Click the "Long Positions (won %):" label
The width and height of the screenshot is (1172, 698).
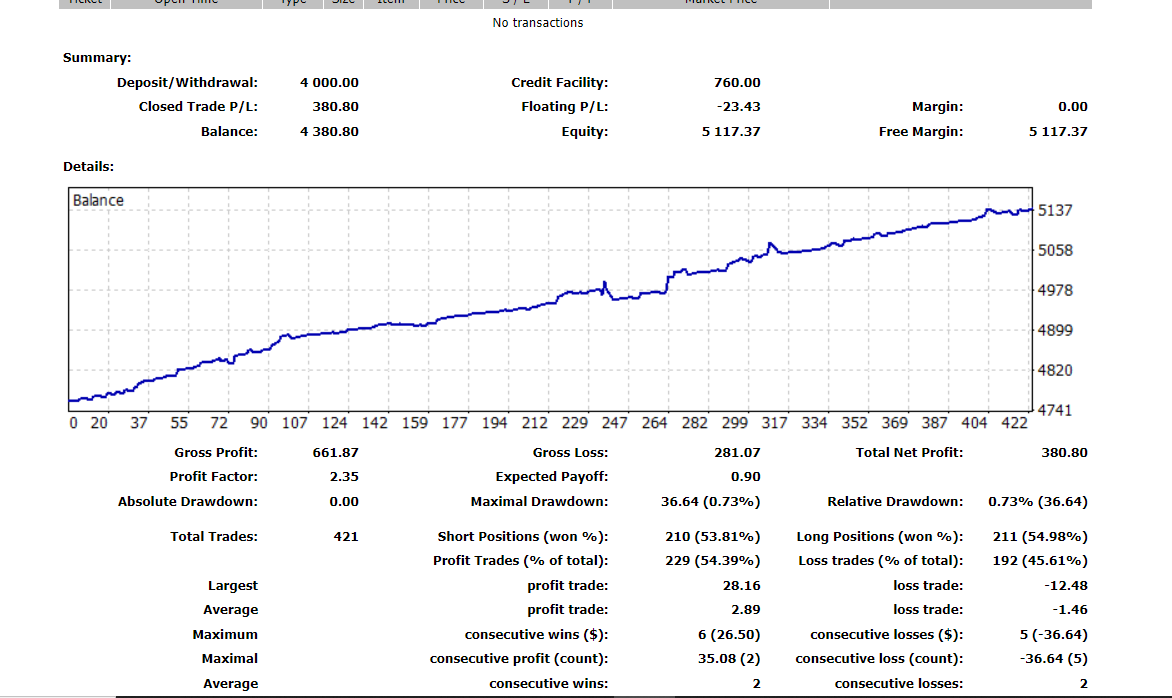880,537
